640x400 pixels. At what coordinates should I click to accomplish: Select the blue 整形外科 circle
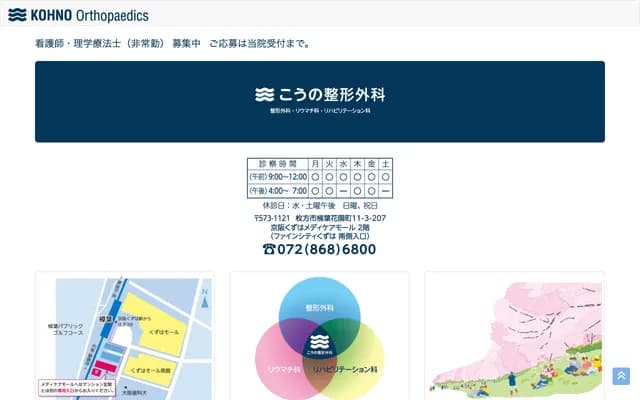[319, 305]
